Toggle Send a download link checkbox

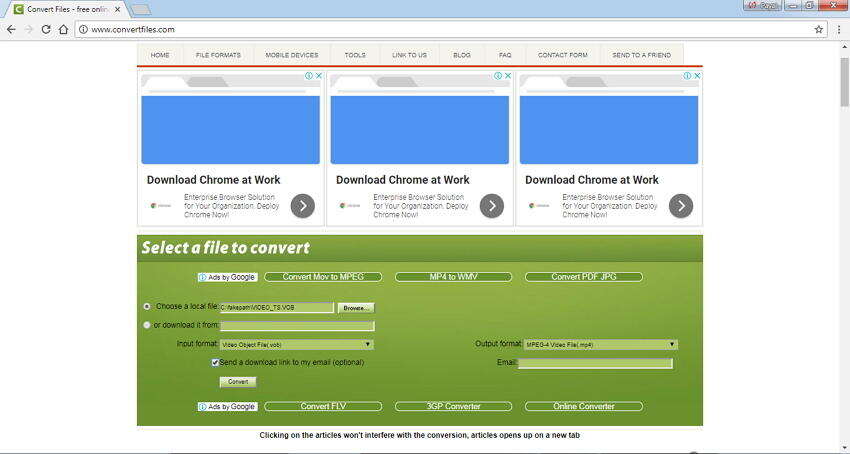tap(215, 362)
